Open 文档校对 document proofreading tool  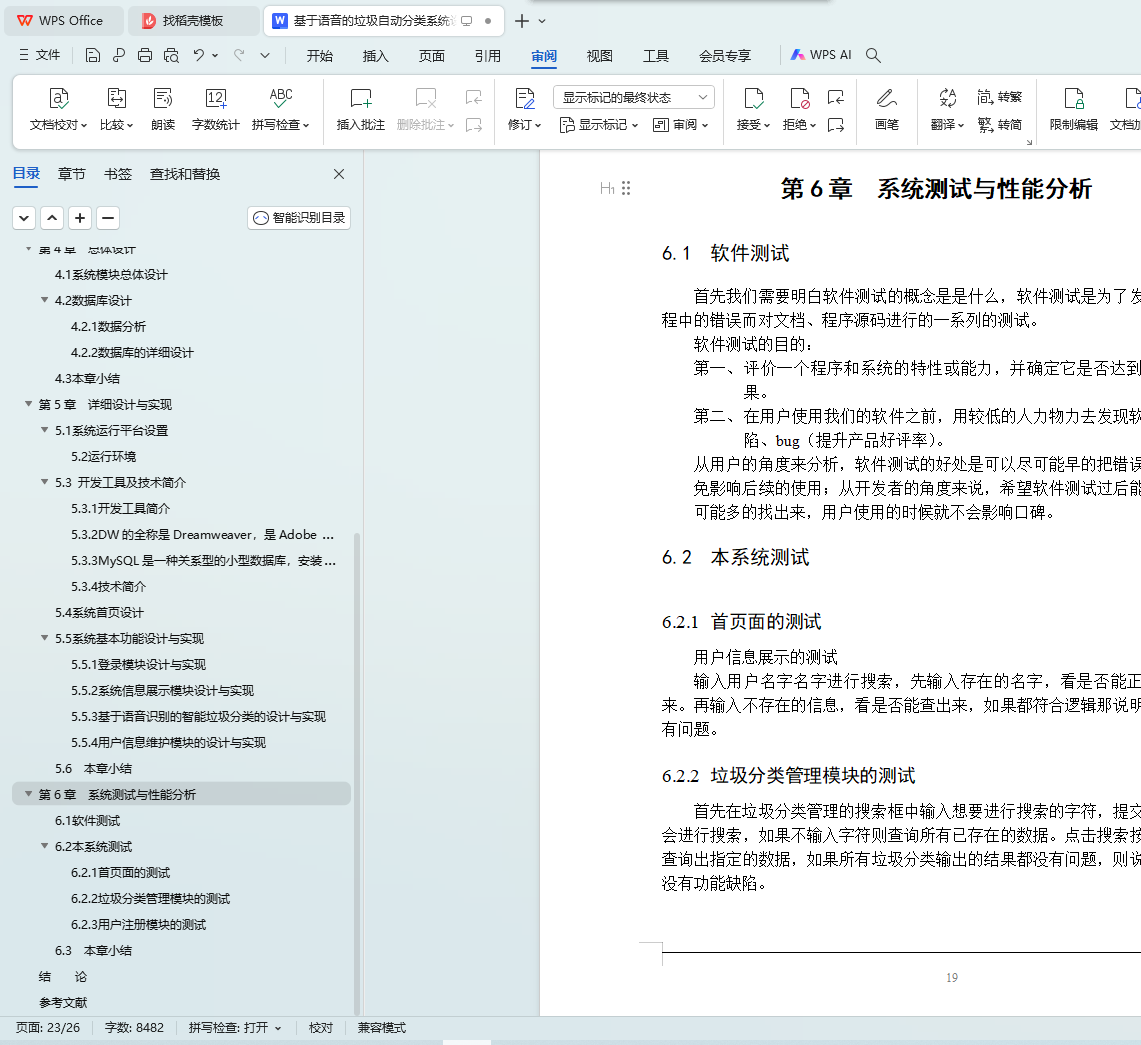[x=58, y=109]
